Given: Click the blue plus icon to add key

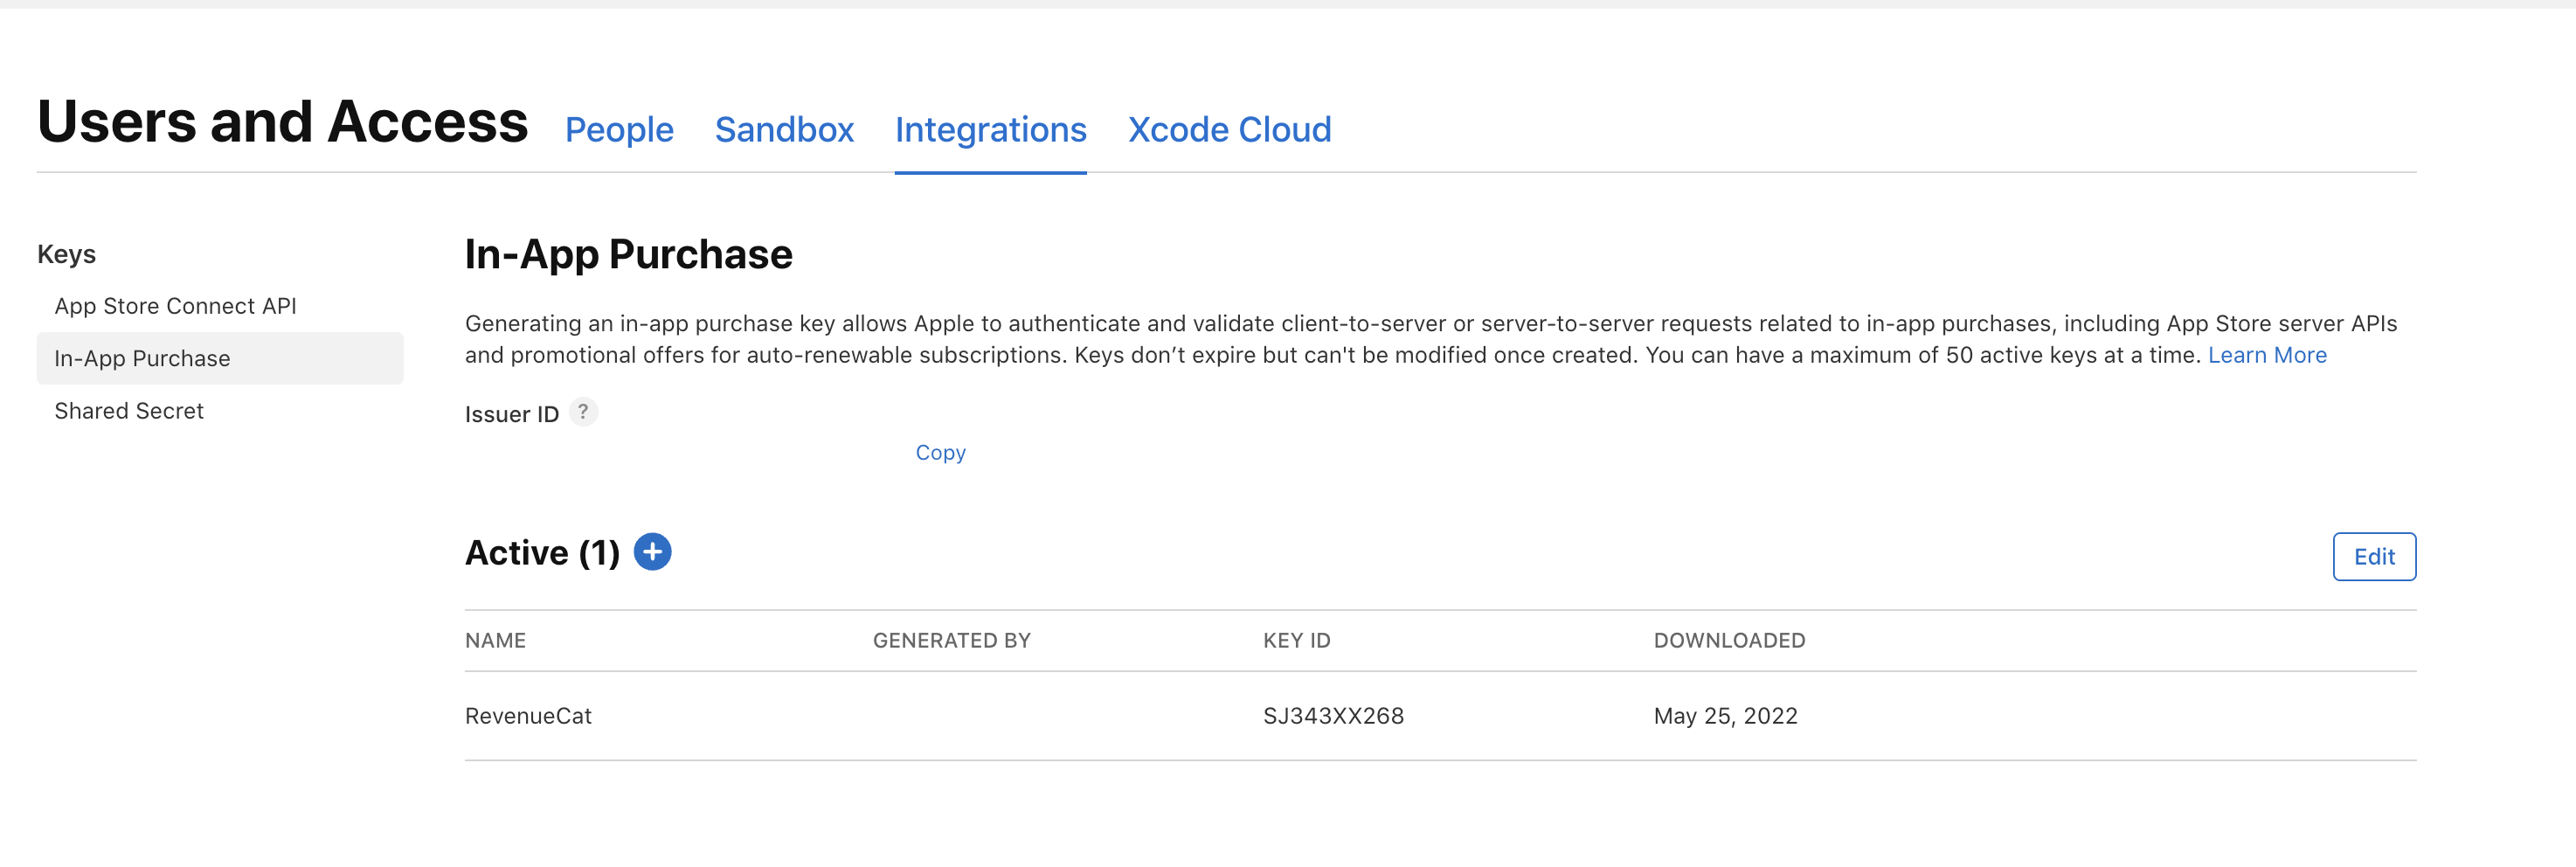Looking at the screenshot, I should [x=652, y=552].
